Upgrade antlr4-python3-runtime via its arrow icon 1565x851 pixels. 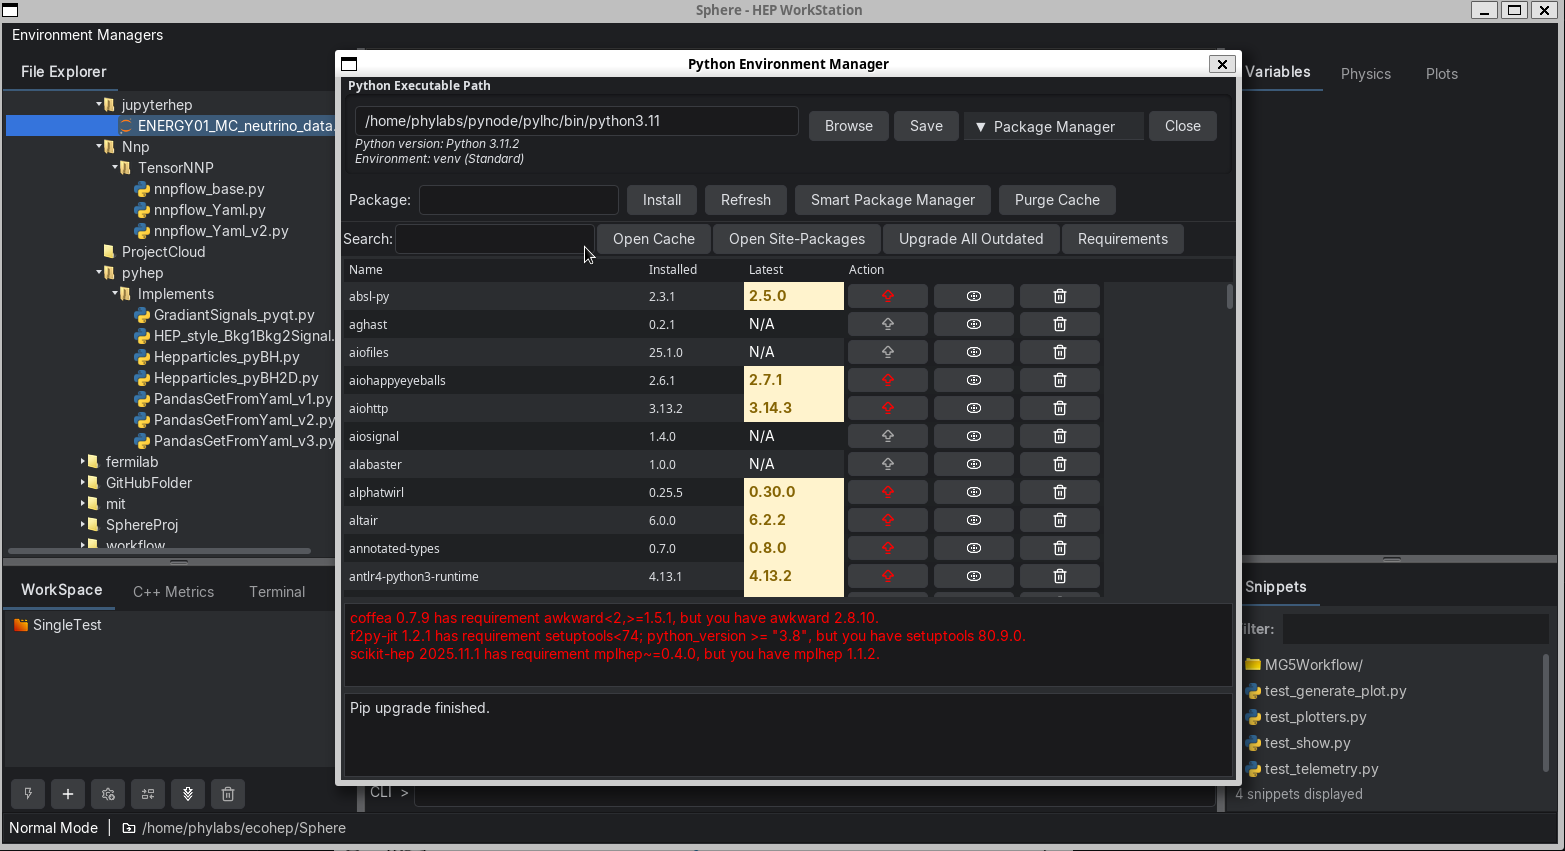click(887, 576)
